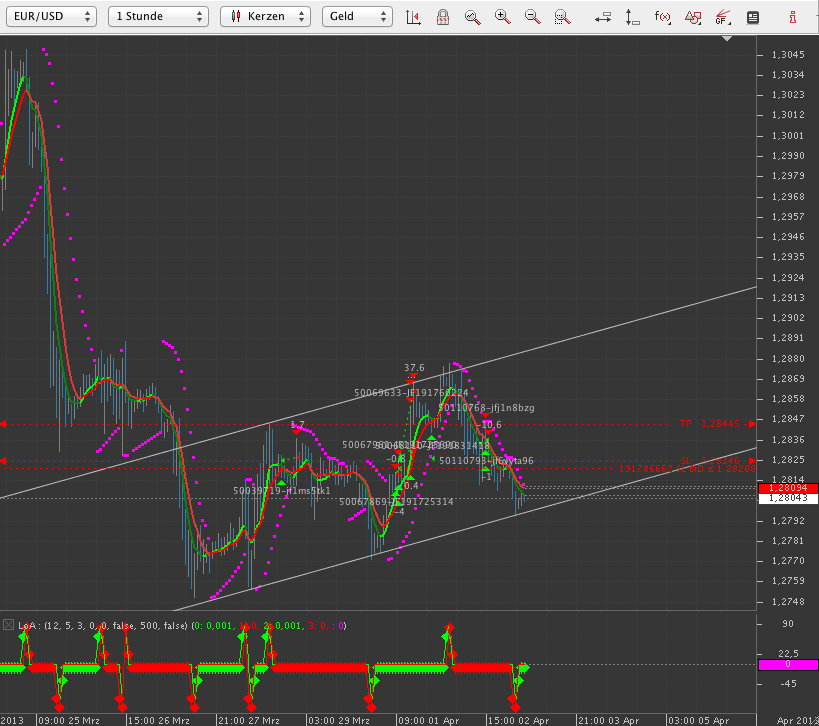Open the f(x) add indicator menu
The image size is (819, 726).
662,17
